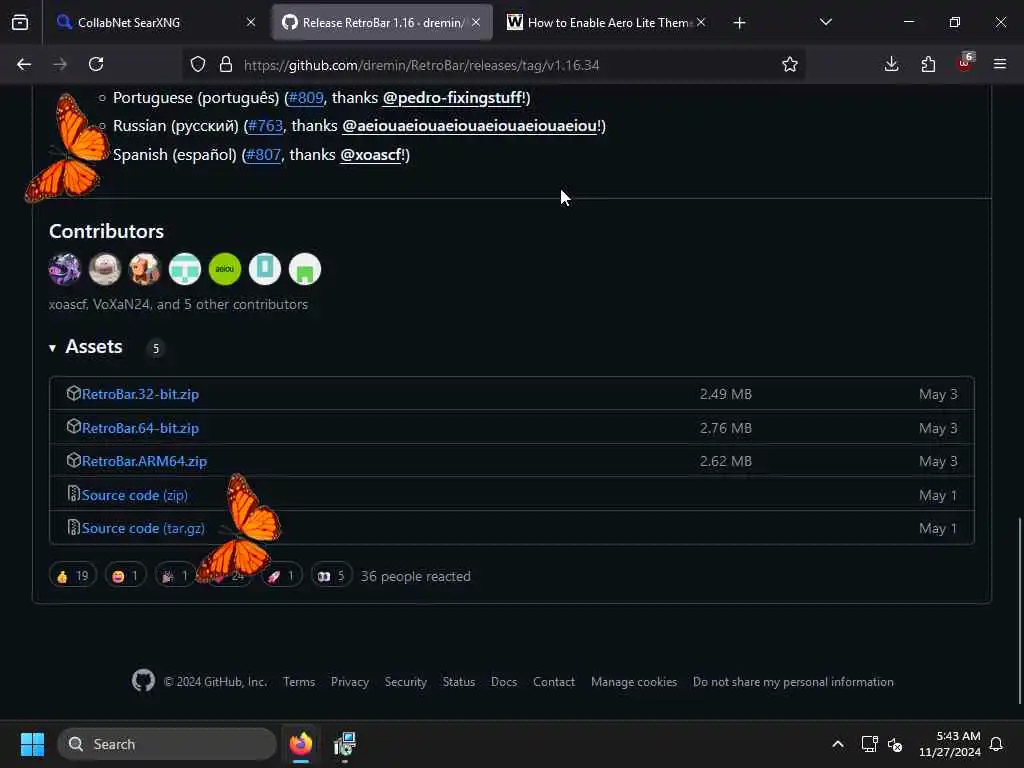Open green identicon contributor avatar

click(x=305, y=269)
